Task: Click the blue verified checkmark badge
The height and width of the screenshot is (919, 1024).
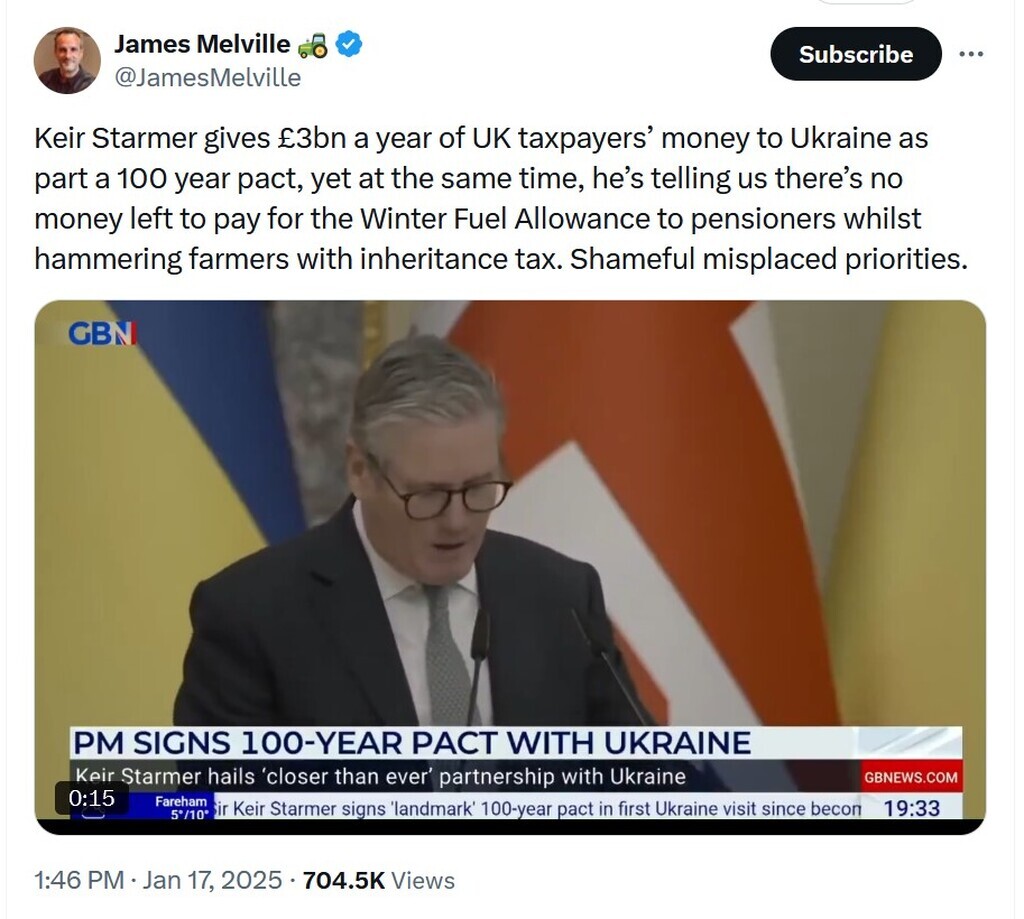Action: coord(348,45)
